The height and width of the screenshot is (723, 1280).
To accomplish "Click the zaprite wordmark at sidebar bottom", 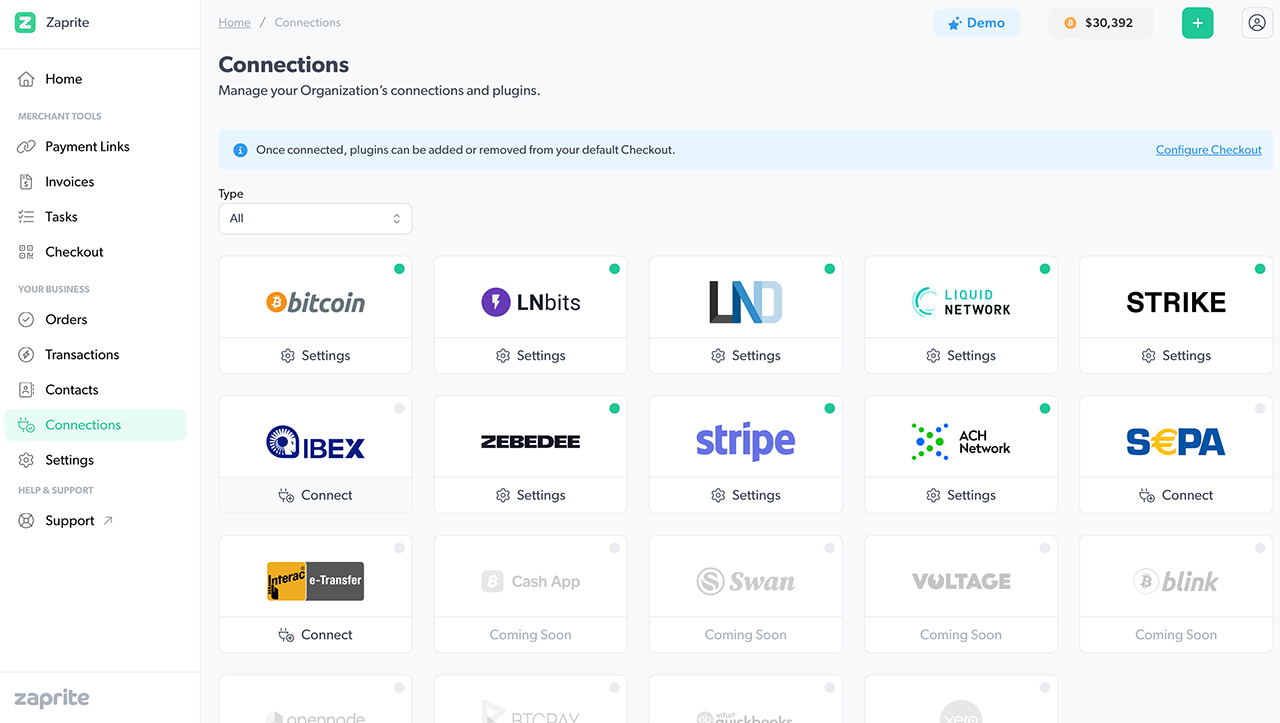I will click(52, 698).
